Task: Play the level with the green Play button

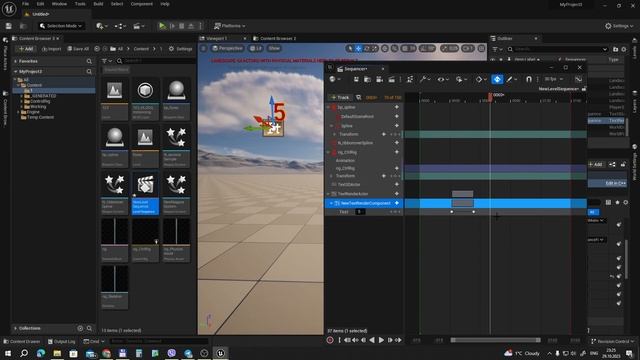Action: (162, 26)
